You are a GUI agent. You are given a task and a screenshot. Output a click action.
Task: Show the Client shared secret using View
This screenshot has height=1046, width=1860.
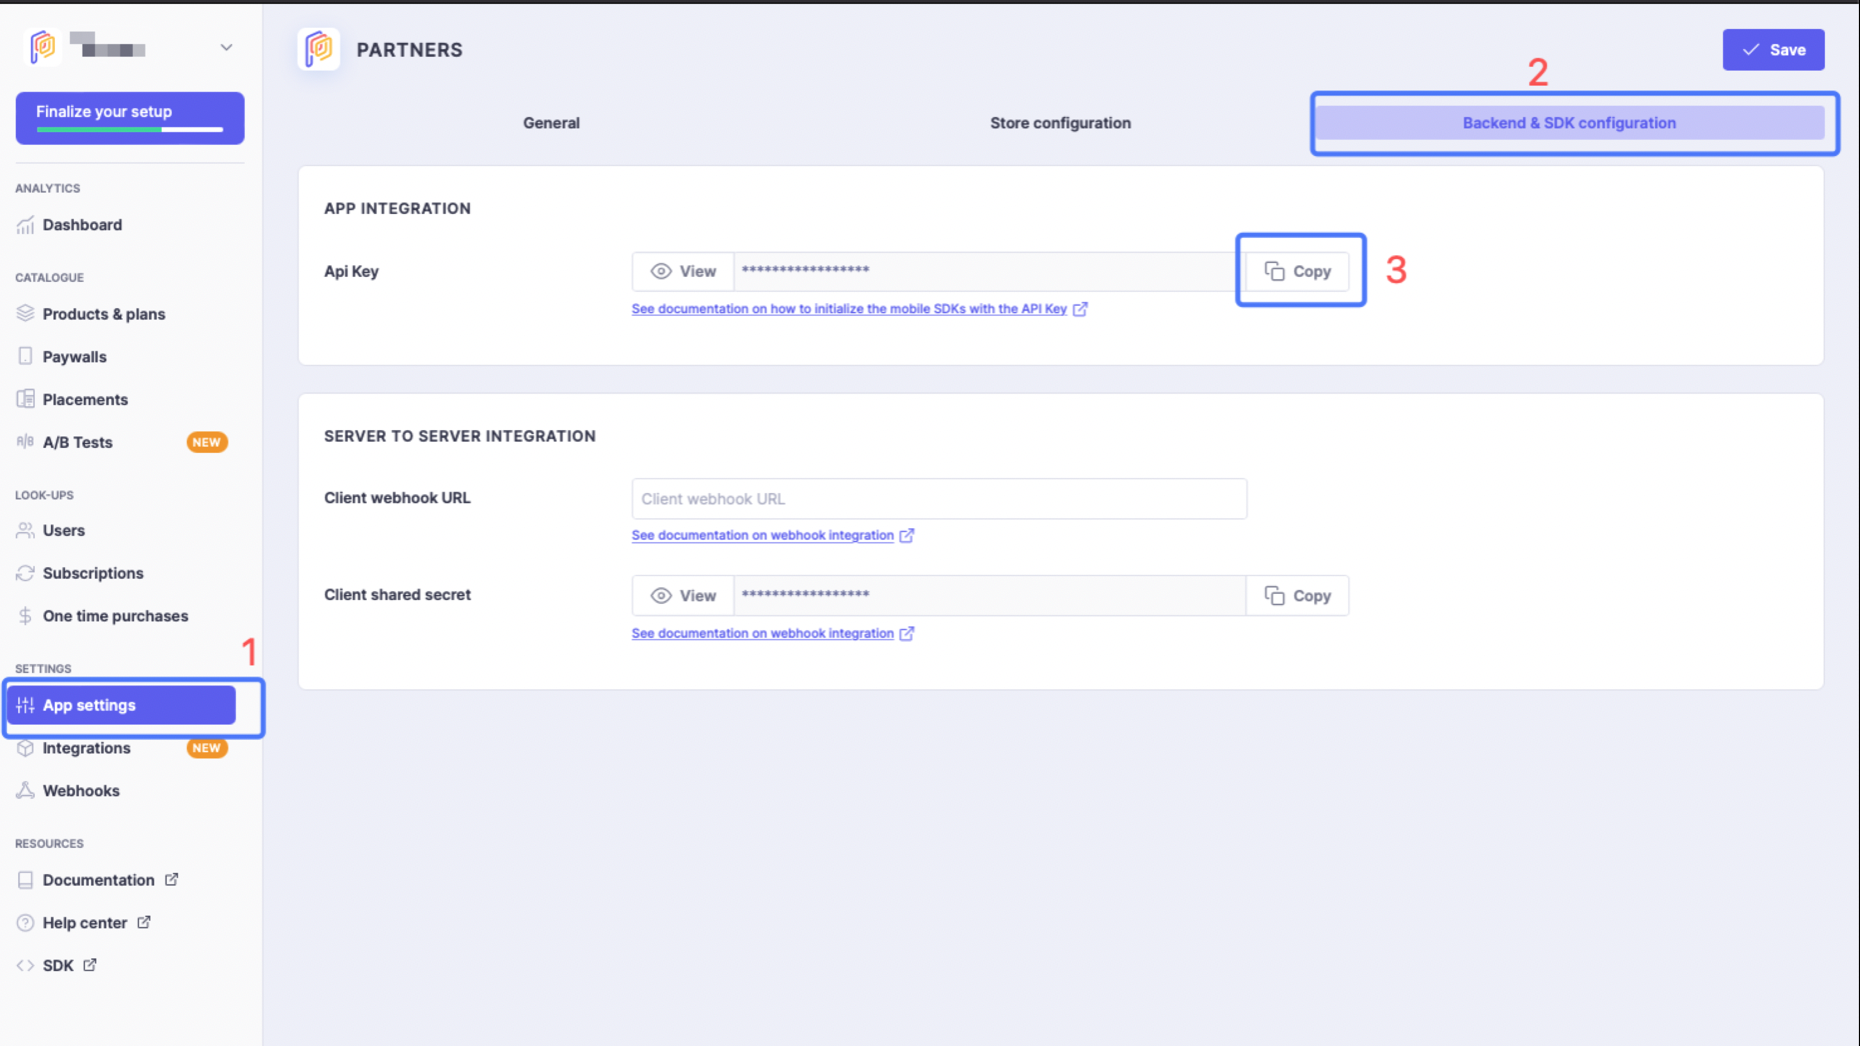click(x=683, y=596)
